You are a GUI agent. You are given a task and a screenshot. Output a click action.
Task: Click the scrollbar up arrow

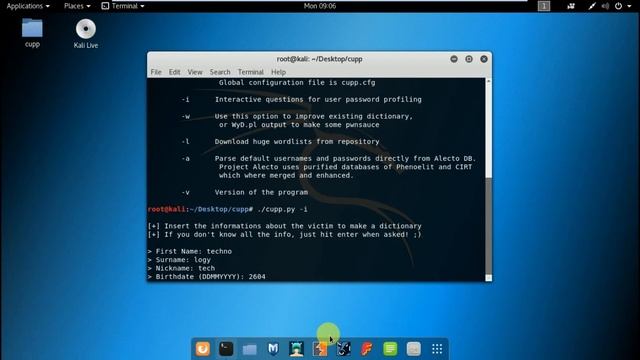point(489,81)
